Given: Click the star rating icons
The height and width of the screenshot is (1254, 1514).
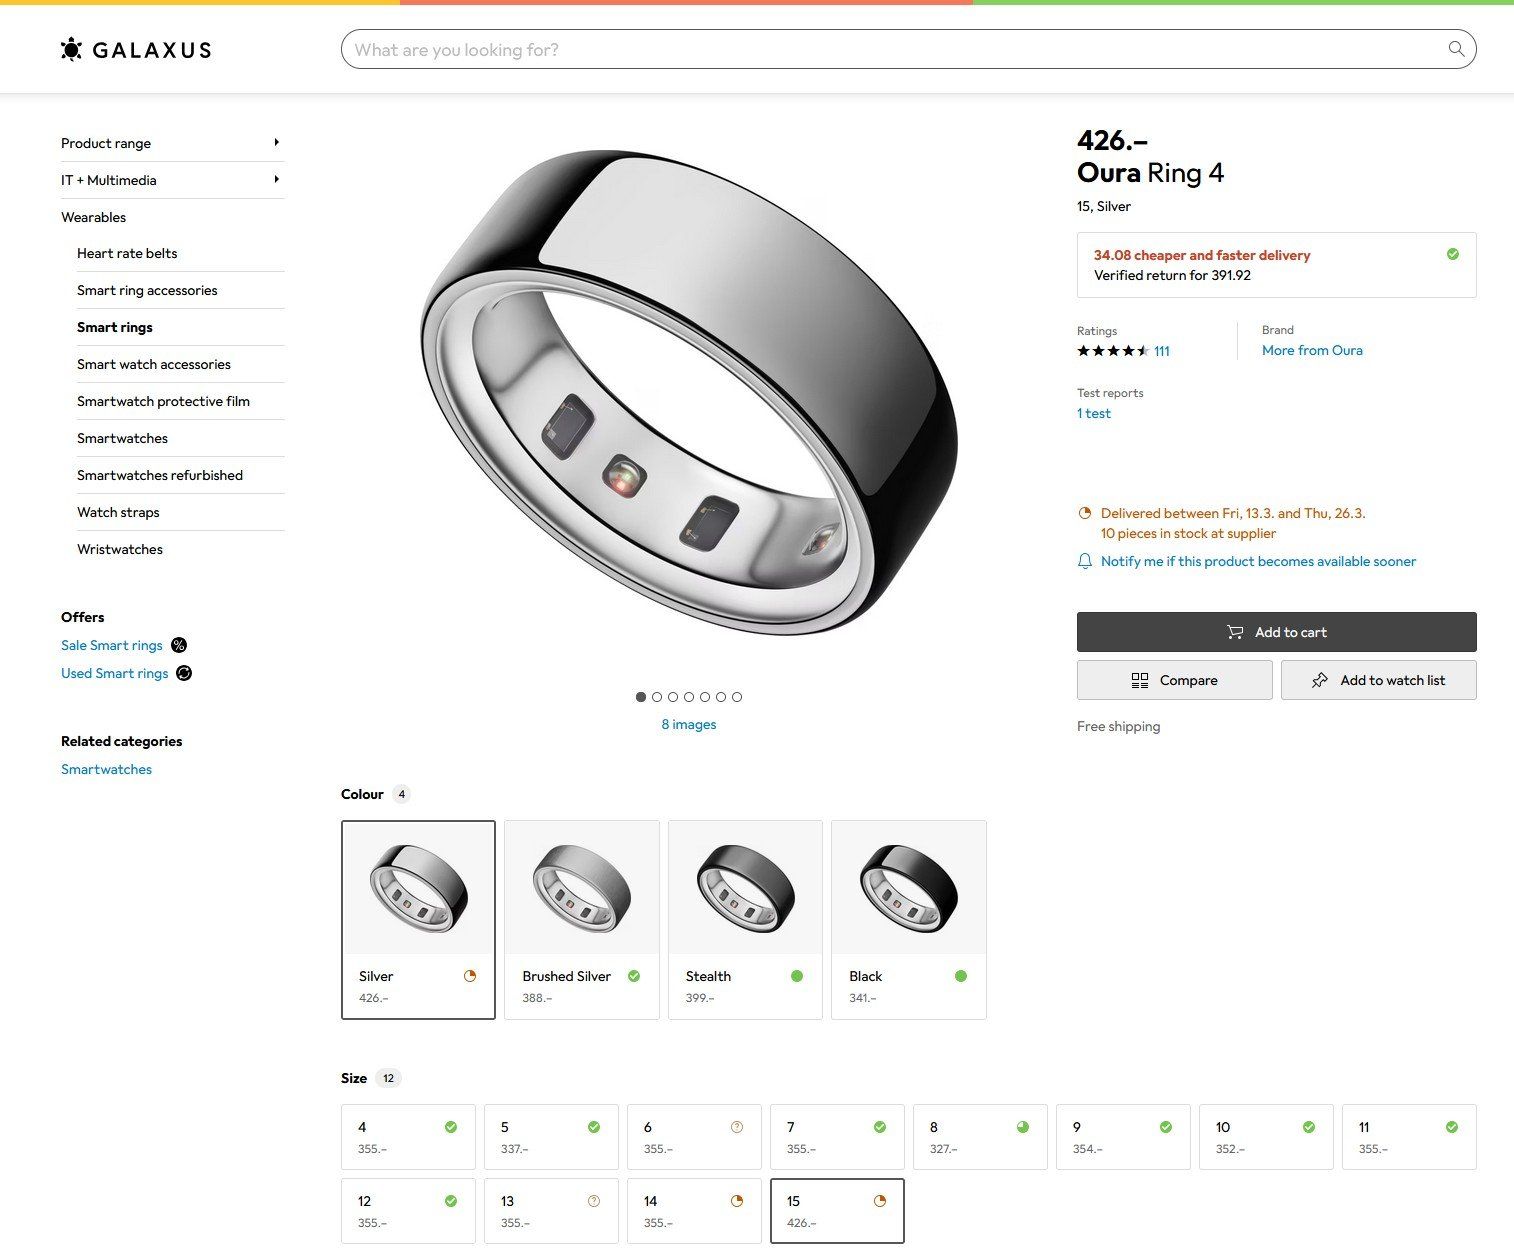Looking at the screenshot, I should [1113, 351].
